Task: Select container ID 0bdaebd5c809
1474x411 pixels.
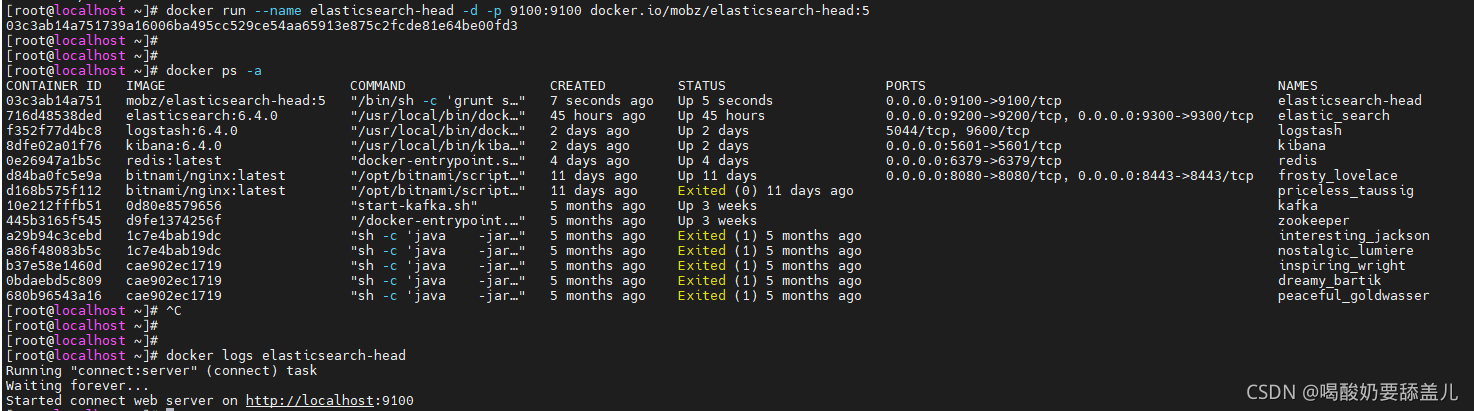Action: pos(54,281)
